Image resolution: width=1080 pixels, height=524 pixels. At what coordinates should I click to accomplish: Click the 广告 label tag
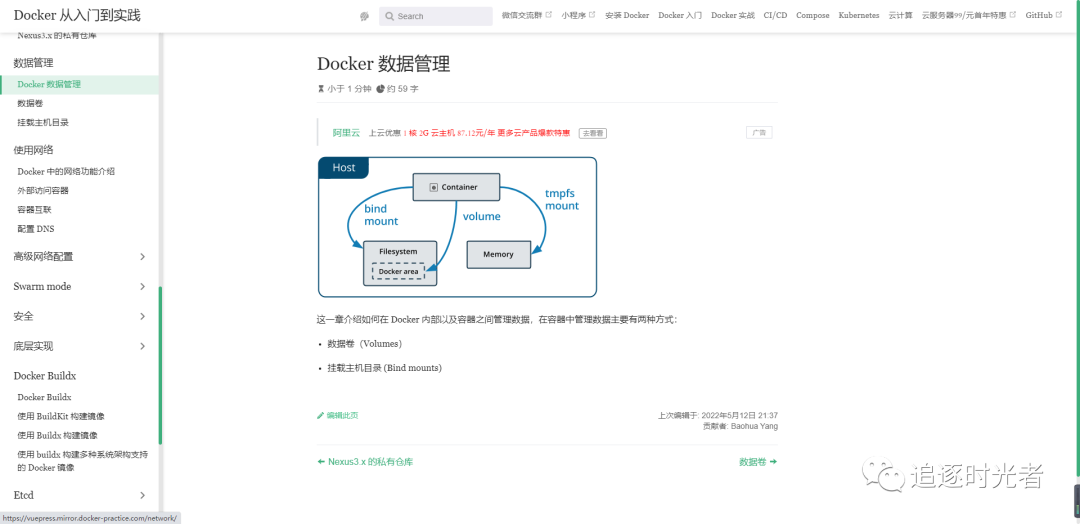tap(759, 132)
